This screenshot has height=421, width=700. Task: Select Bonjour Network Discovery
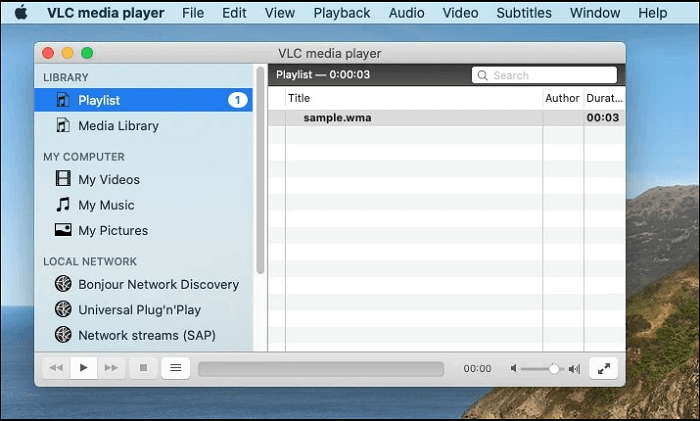[158, 284]
